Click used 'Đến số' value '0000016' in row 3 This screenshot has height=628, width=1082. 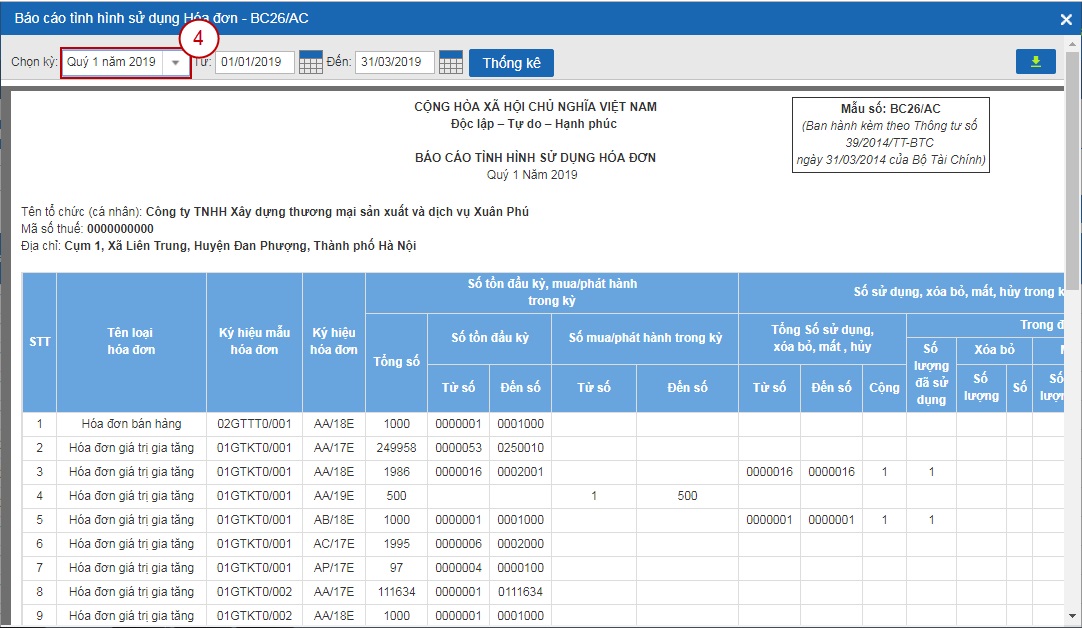(x=832, y=472)
